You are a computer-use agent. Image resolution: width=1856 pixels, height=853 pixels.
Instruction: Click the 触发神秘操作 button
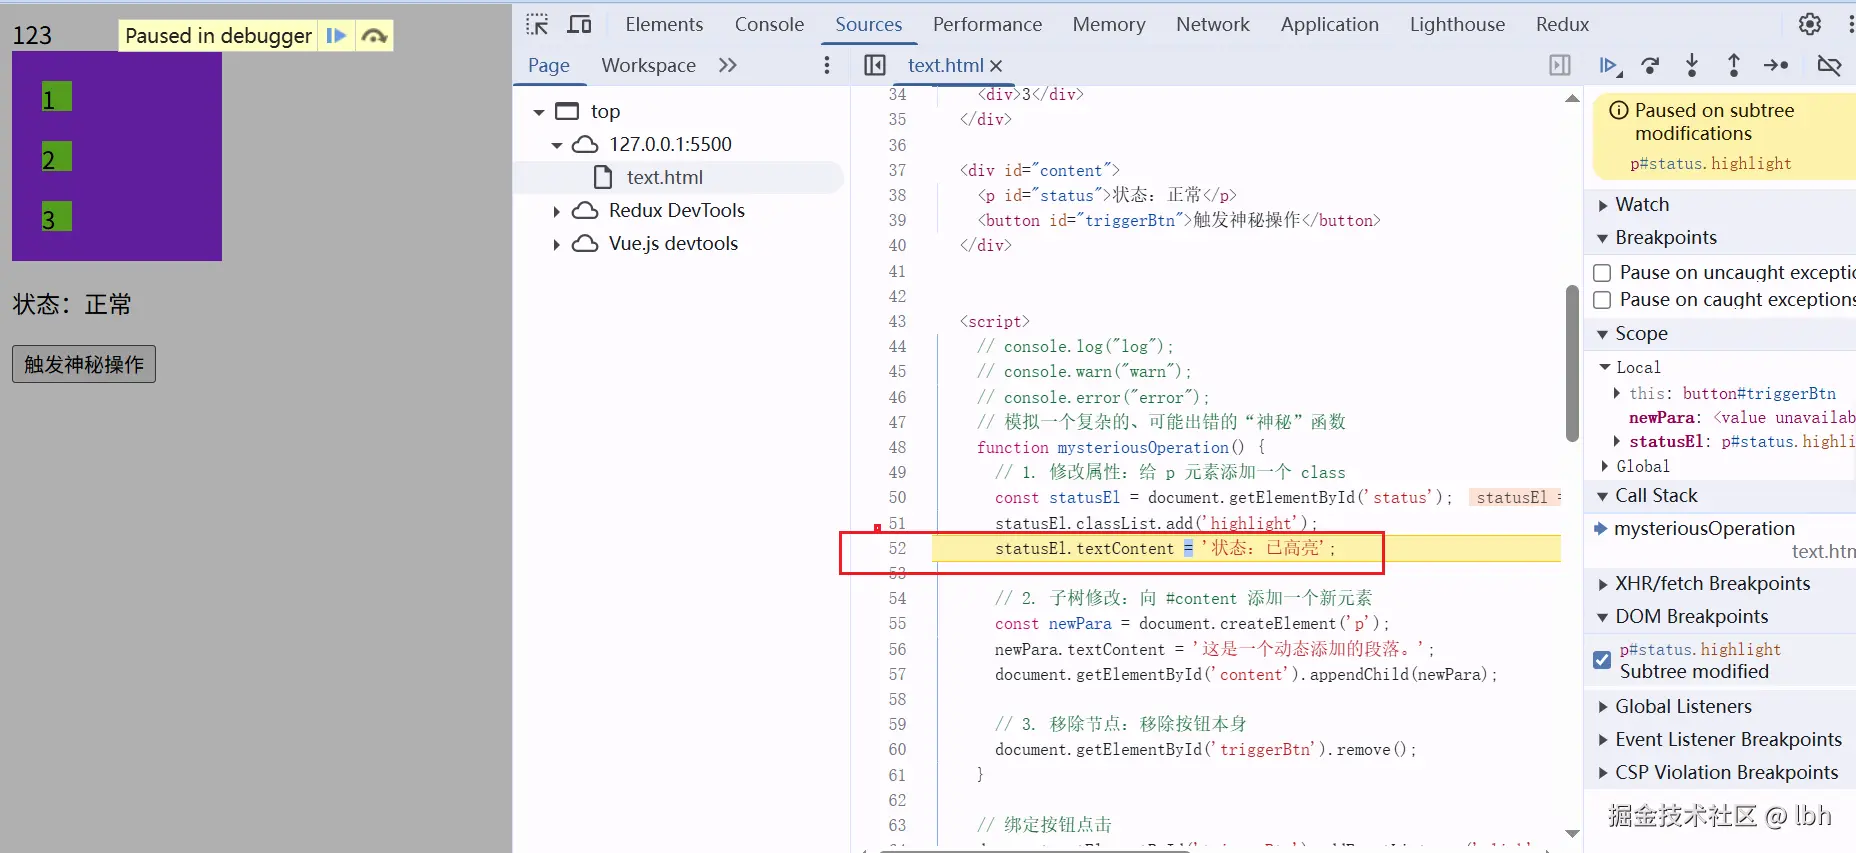[84, 364]
